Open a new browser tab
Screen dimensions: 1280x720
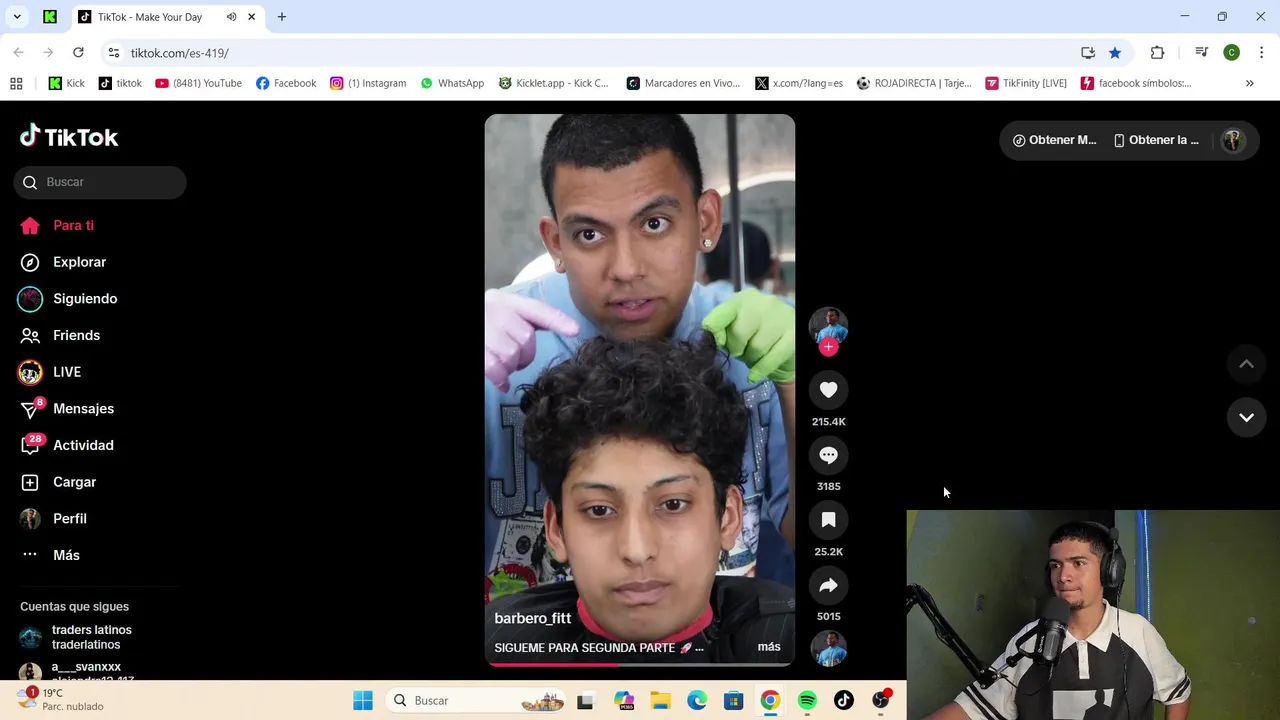pos(282,17)
